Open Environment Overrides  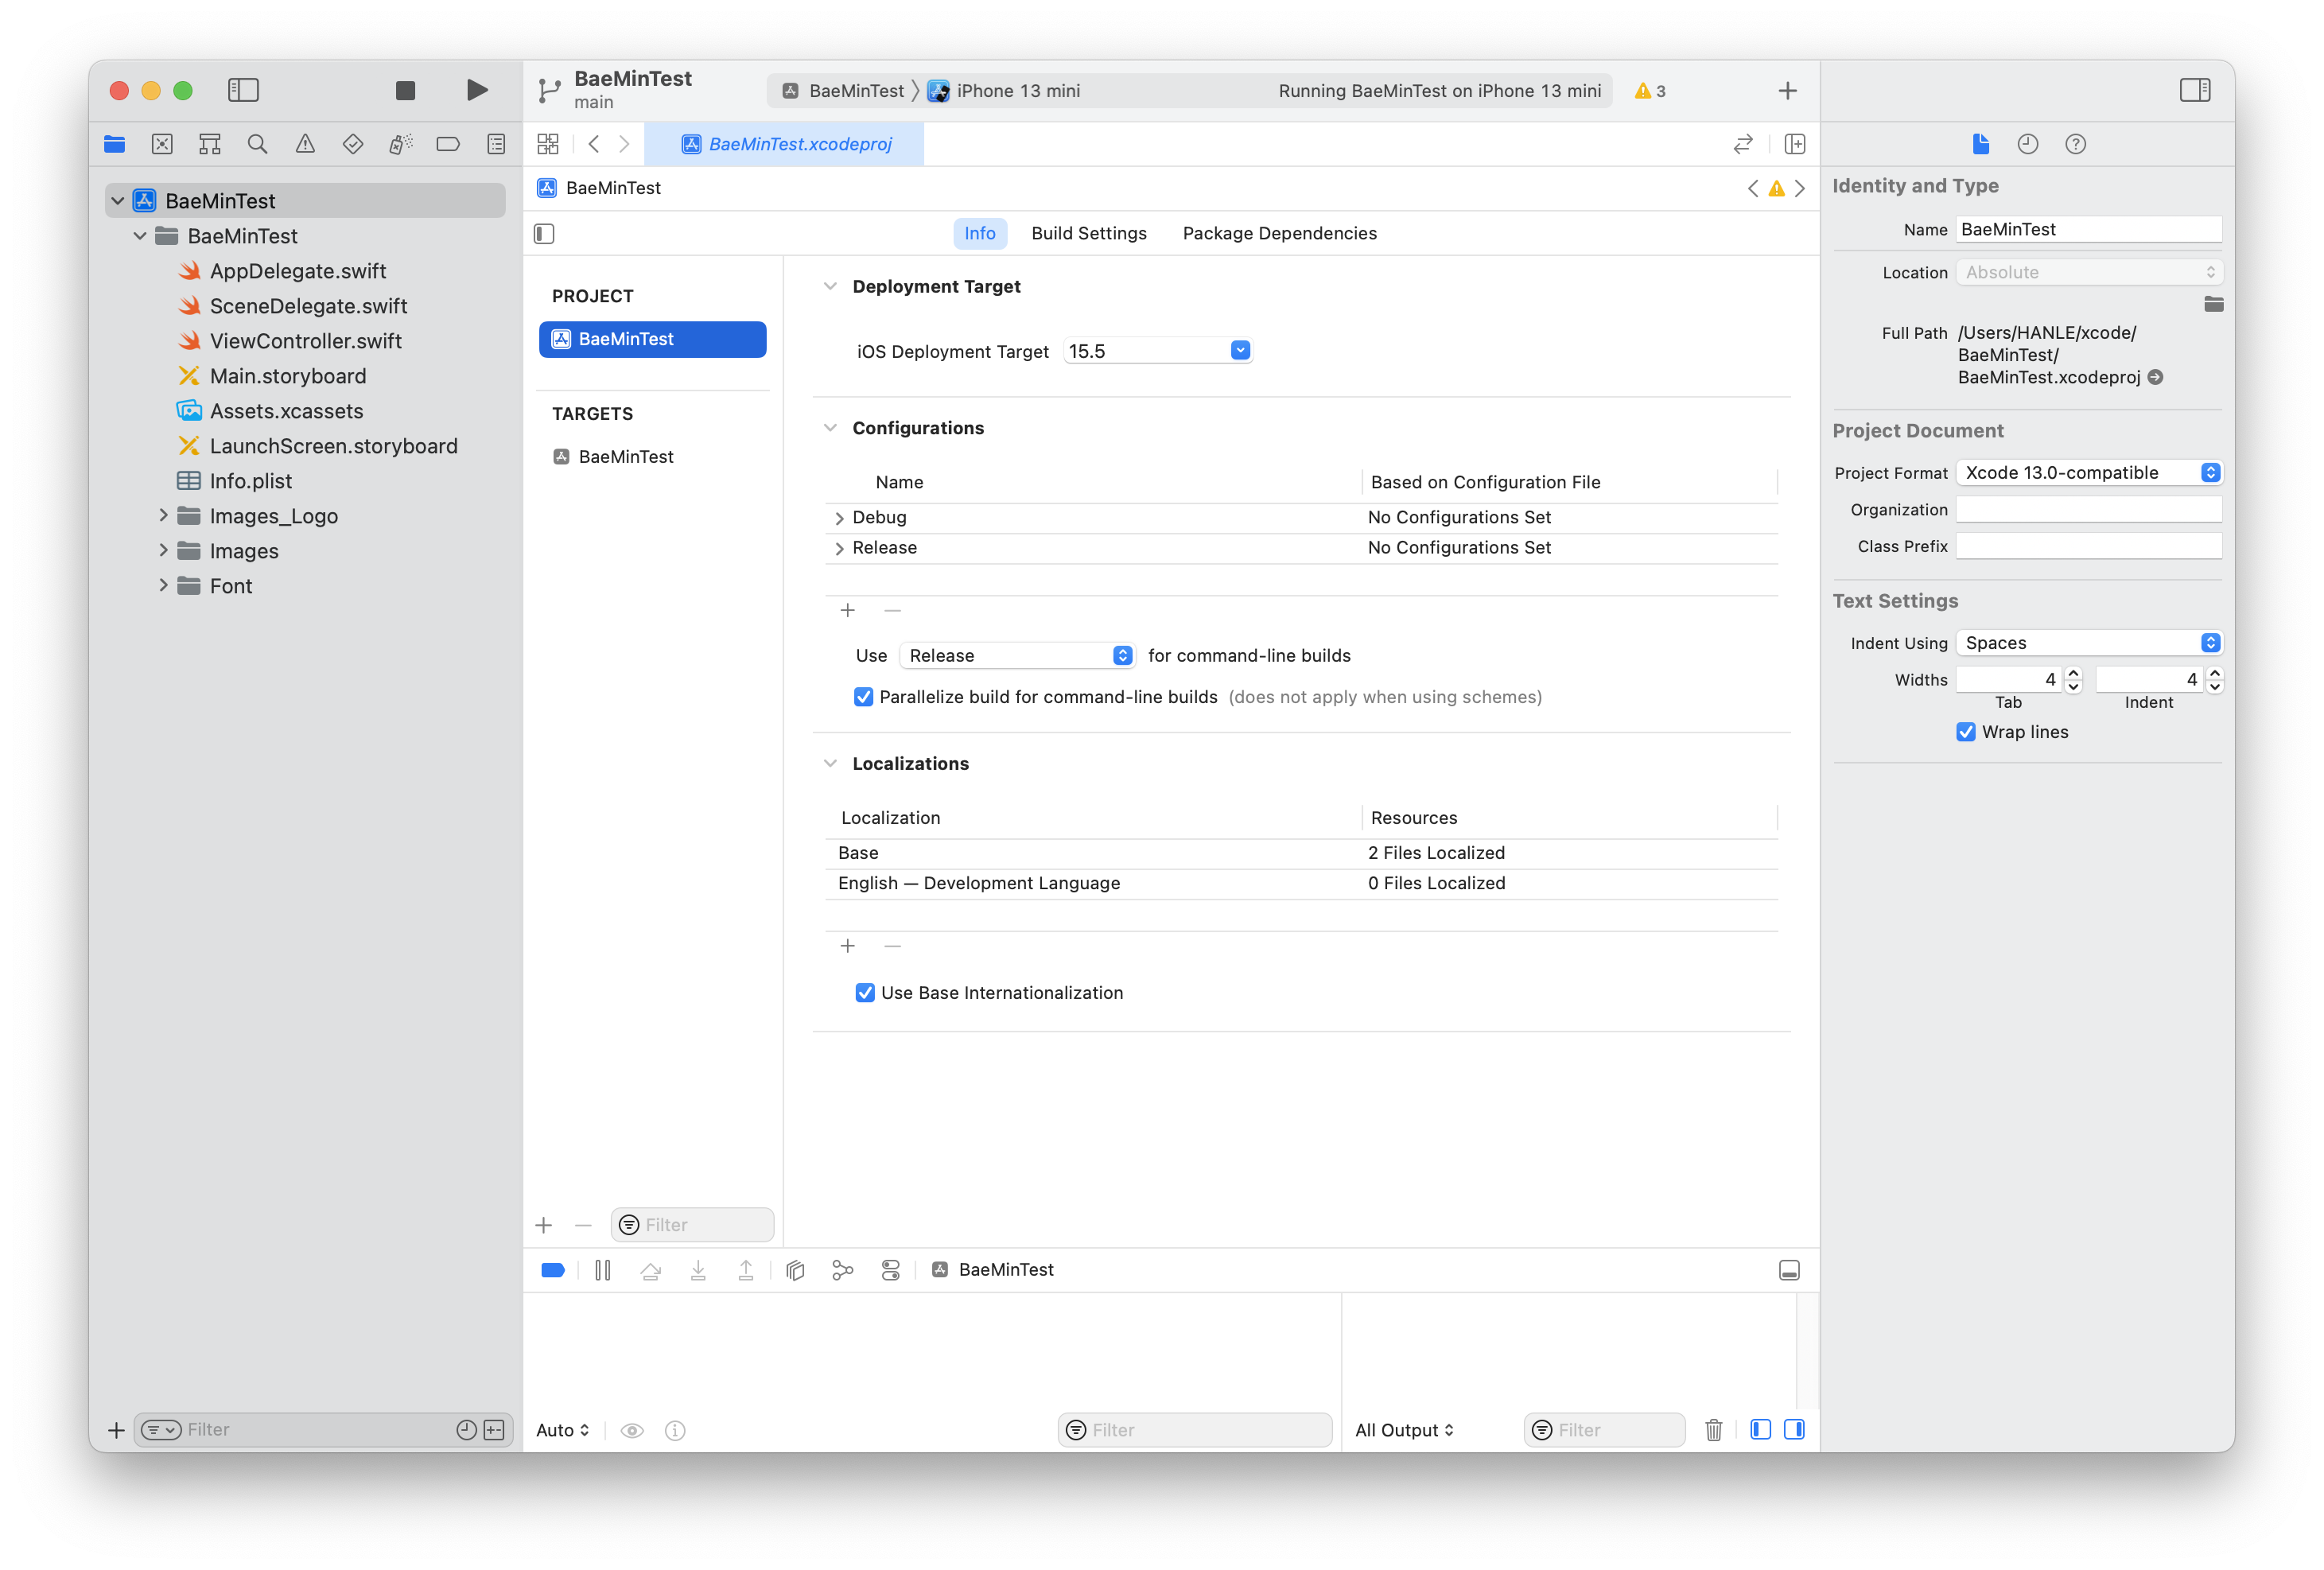891,1270
